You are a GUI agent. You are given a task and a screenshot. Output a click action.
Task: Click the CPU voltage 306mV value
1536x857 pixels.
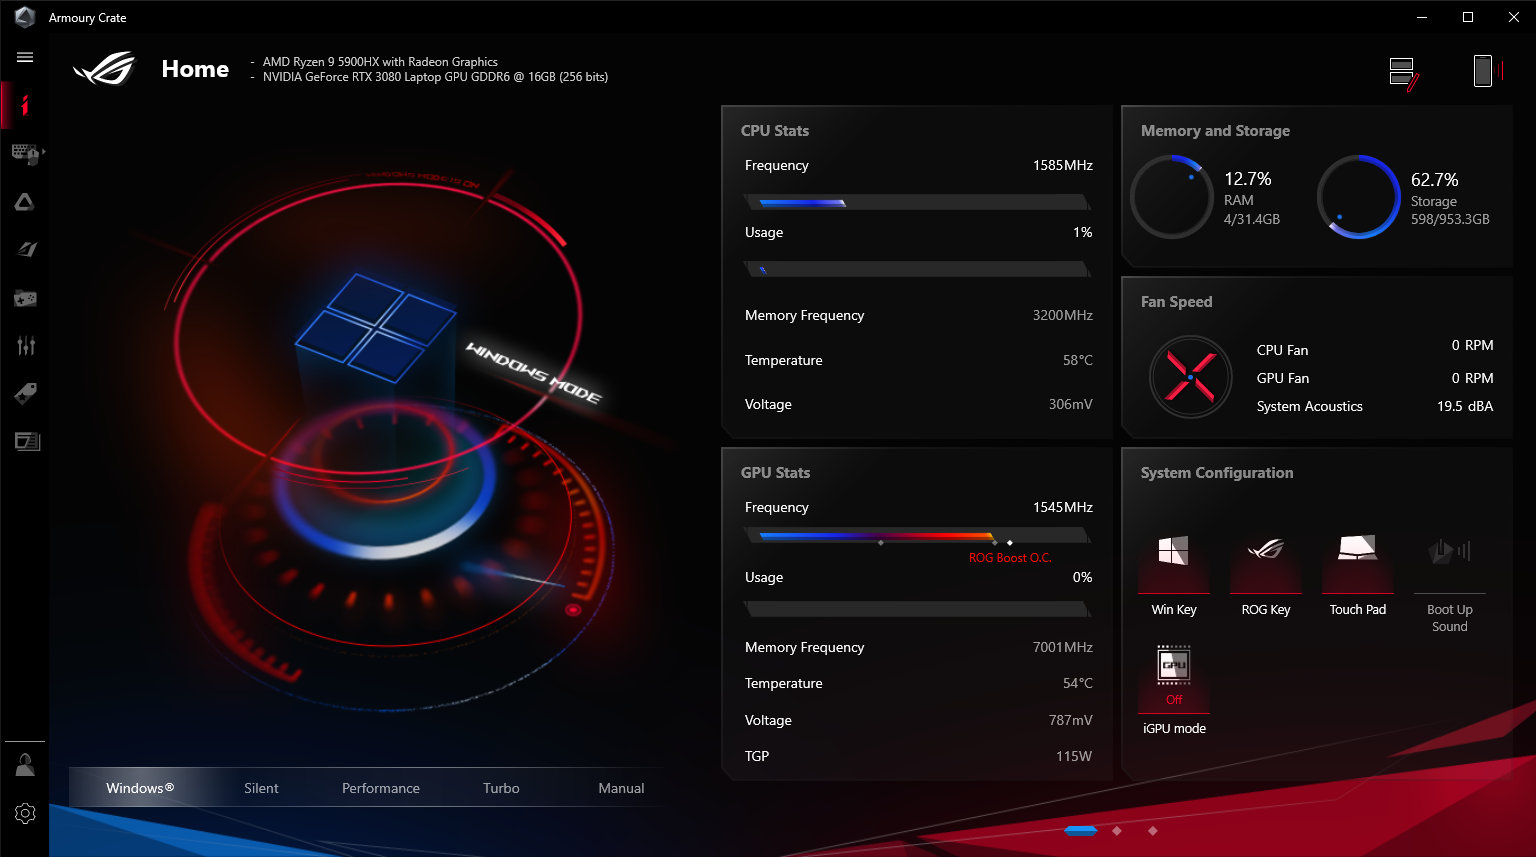point(1071,404)
